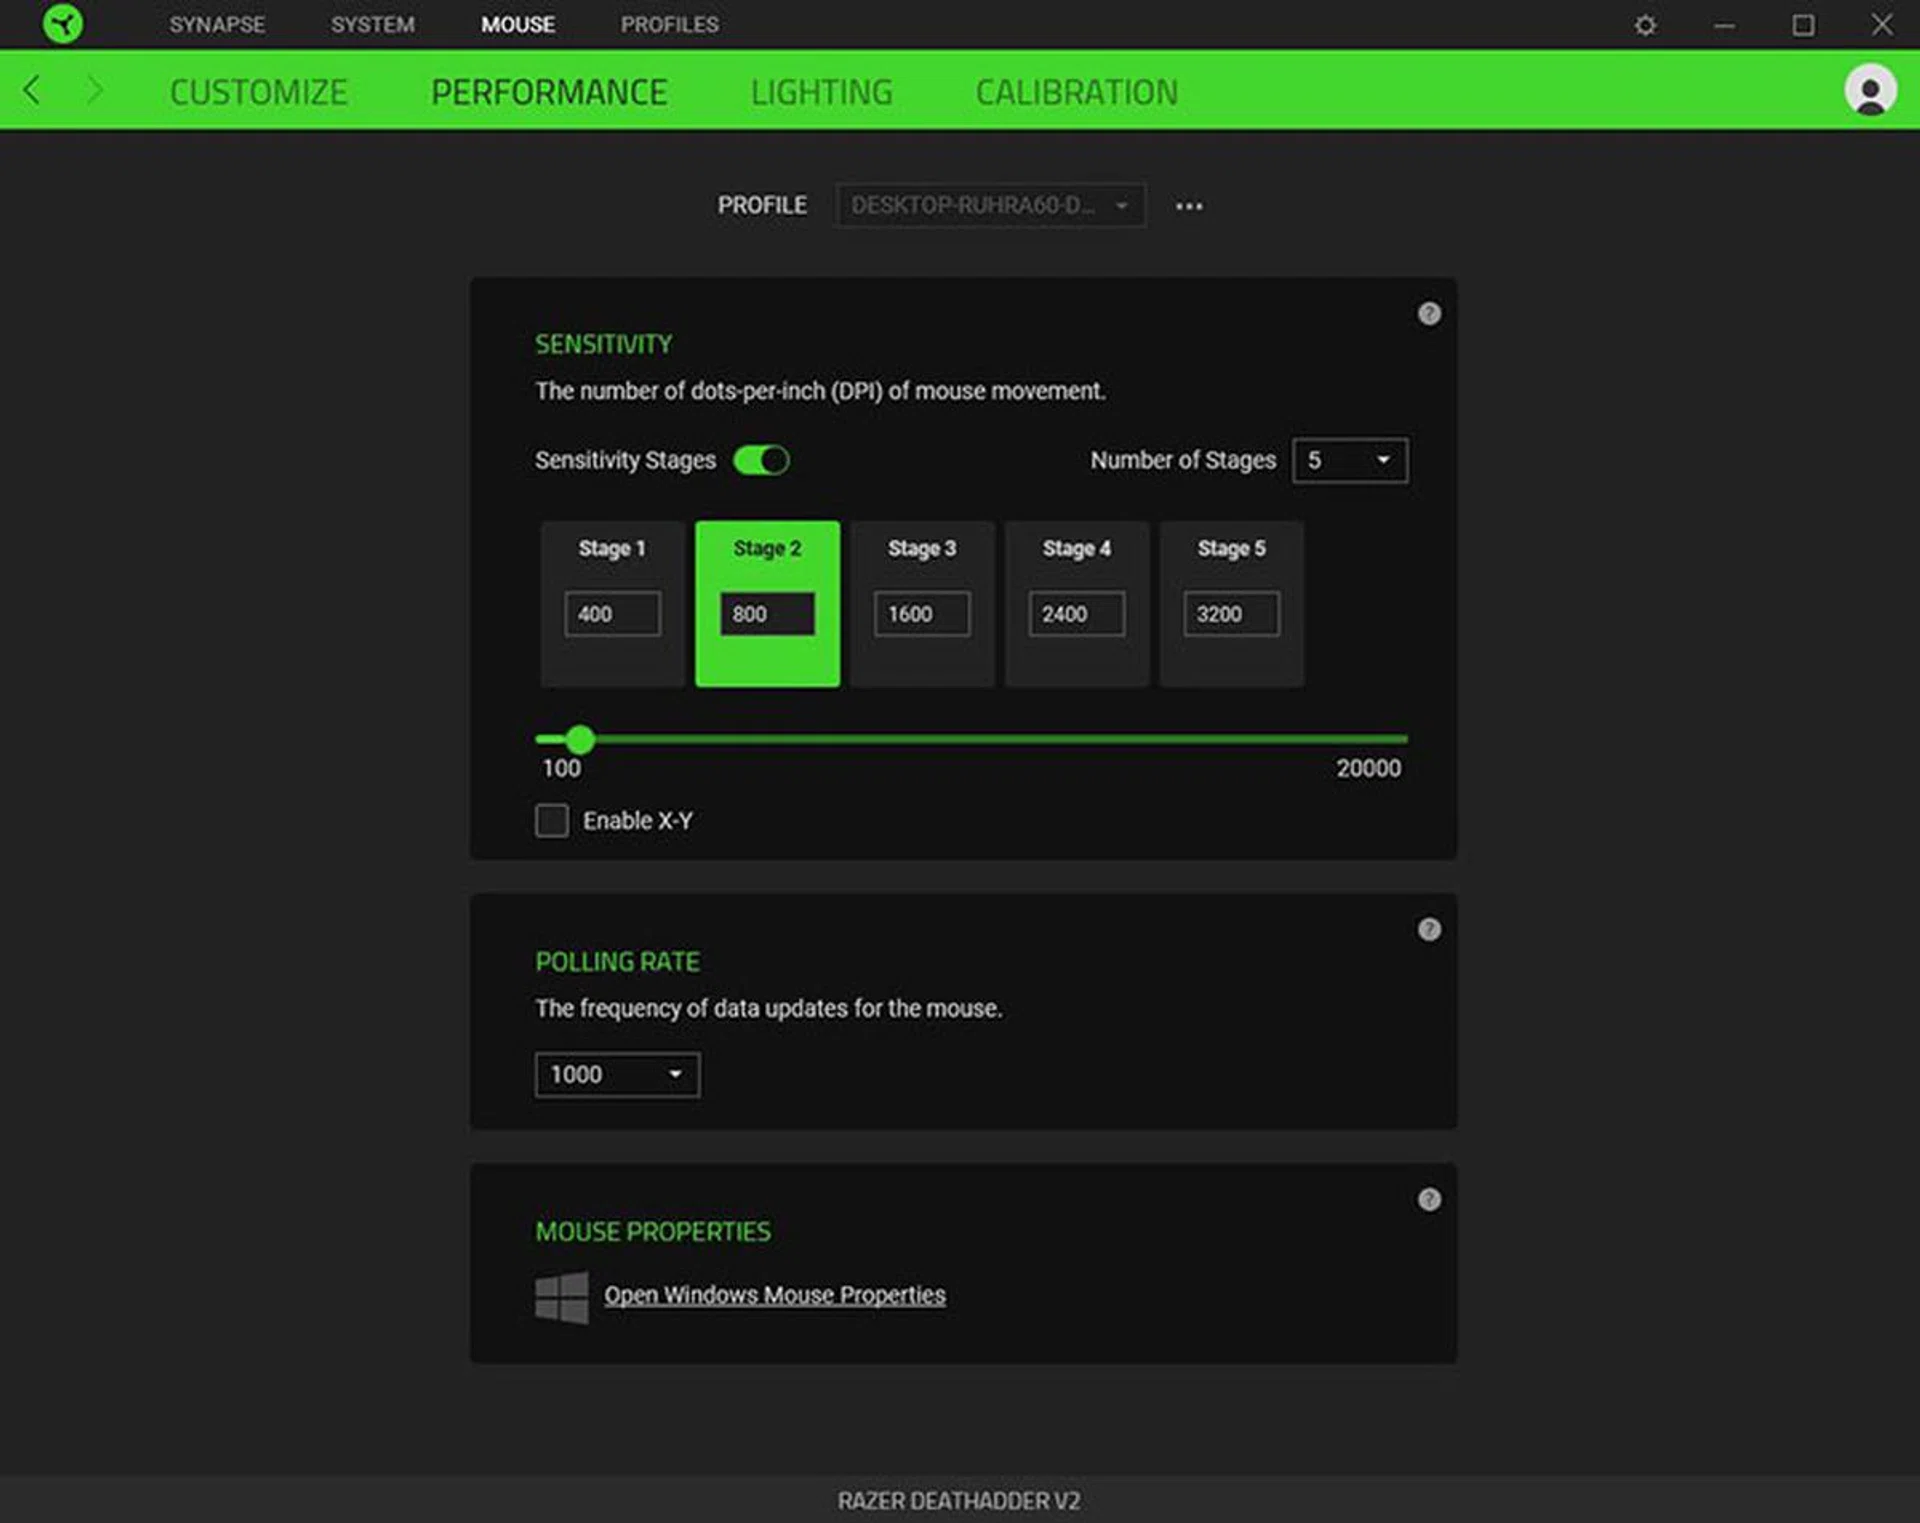Screen dimensions: 1920x1523
Task: Click the Windows logo icon
Action: click(x=562, y=1297)
